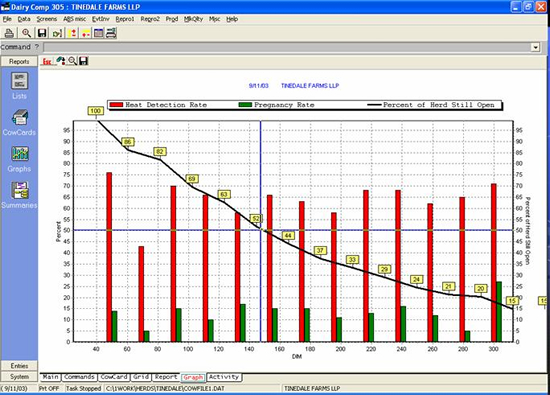
Task: Switch to the Main tab
Action: tap(51, 377)
